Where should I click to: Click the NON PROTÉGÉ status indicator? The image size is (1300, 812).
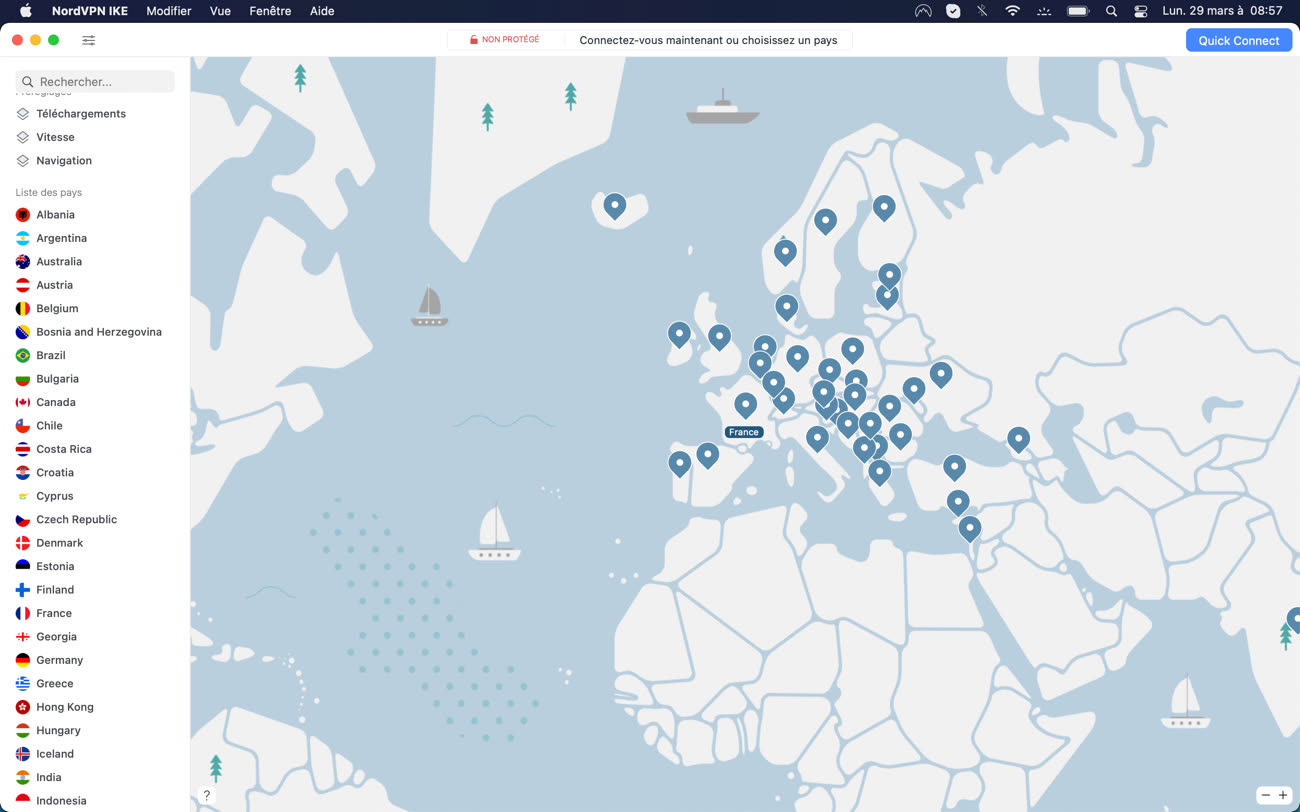[505, 40]
